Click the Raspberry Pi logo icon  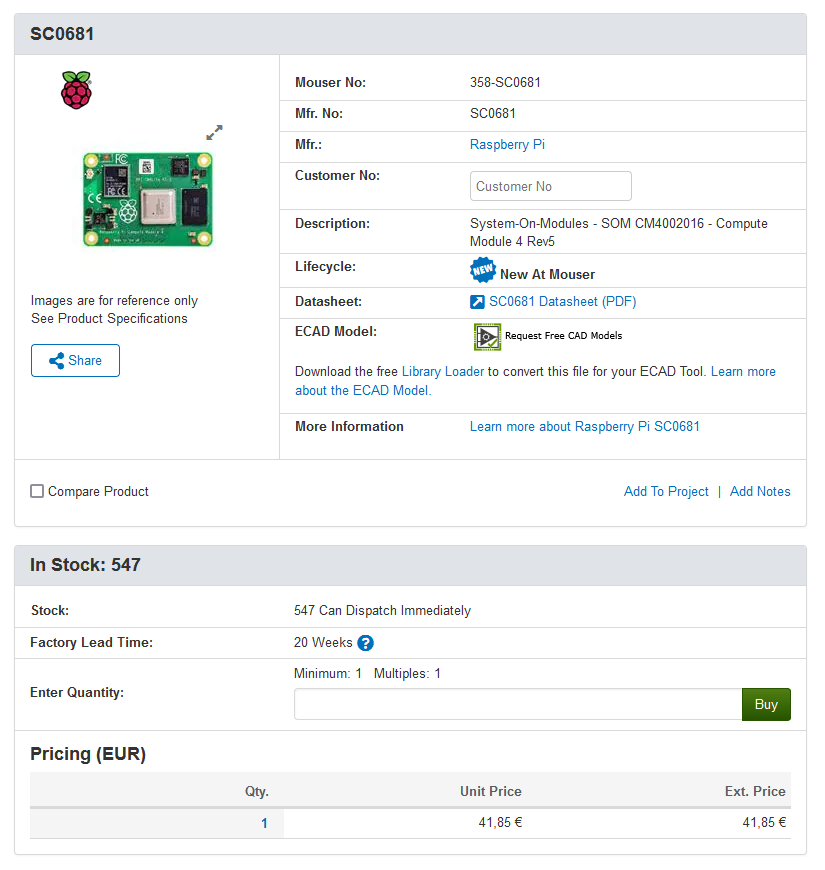(x=76, y=90)
